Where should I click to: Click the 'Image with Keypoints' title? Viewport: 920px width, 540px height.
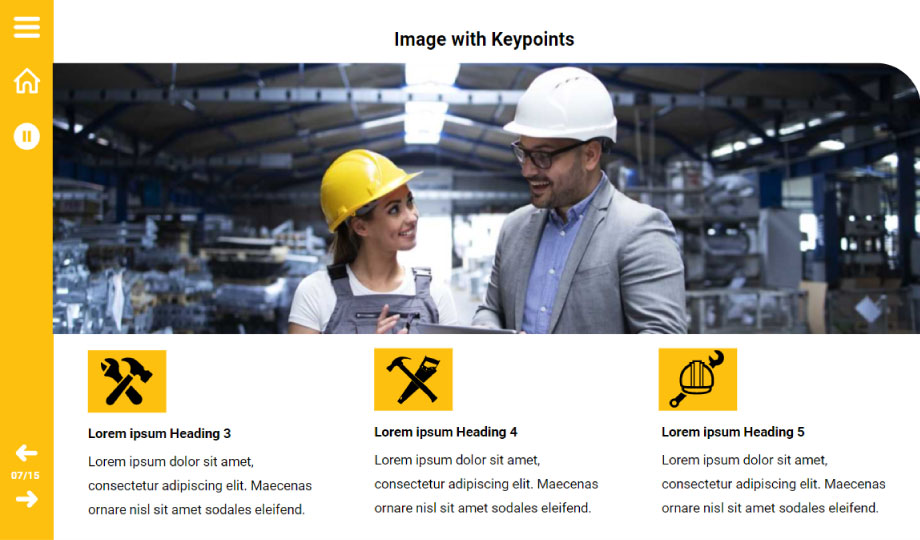pos(484,39)
